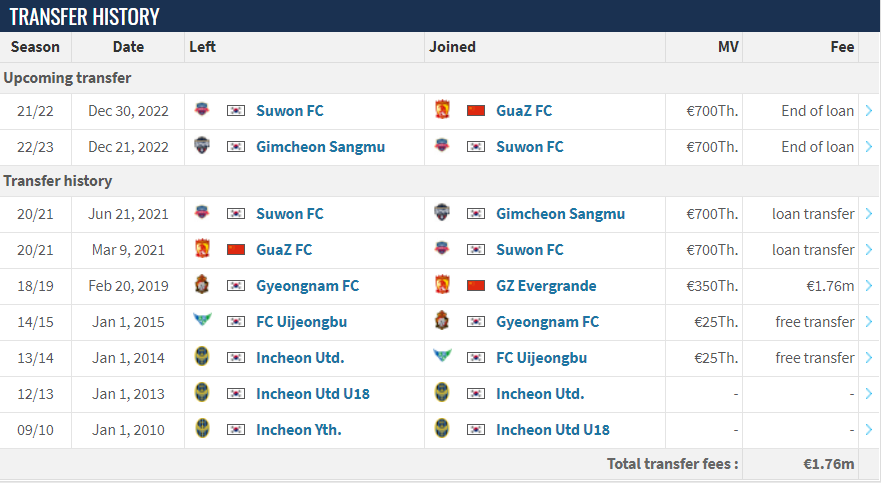The width and height of the screenshot is (881, 483).
Task: Click Suwon FC crest in Dec 30, 2022 row
Action: [x=202, y=110]
